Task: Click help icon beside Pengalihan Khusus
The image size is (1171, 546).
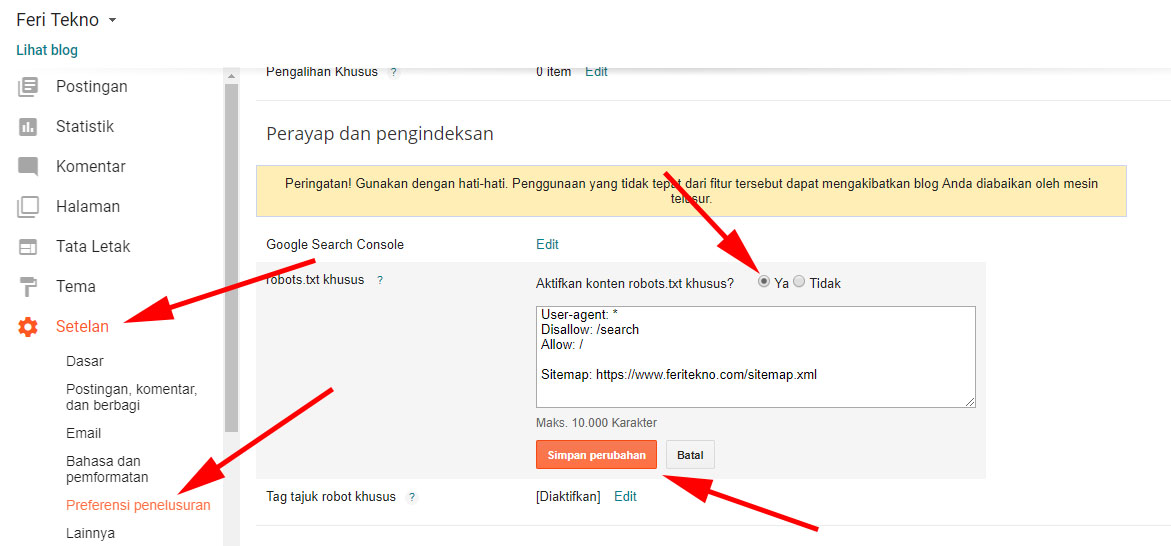Action: (394, 72)
